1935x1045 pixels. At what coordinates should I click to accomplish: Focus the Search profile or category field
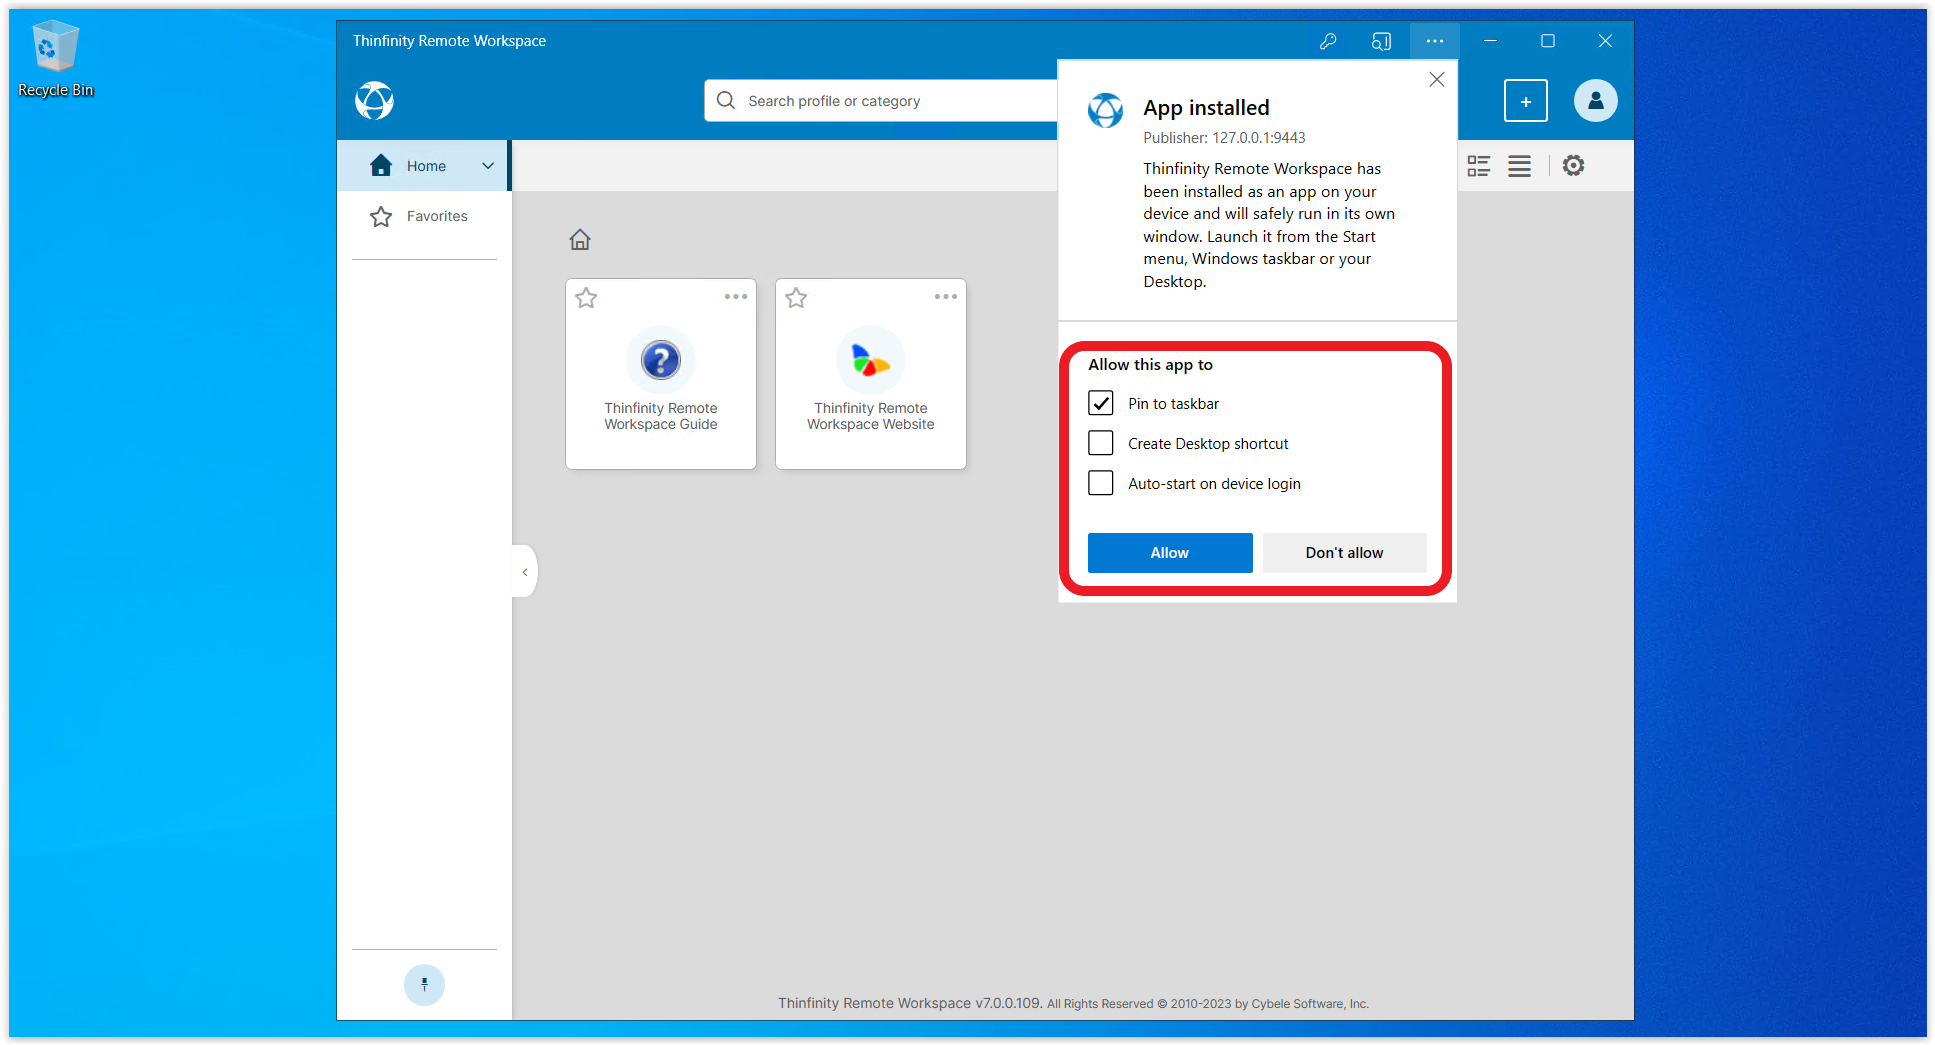click(881, 101)
